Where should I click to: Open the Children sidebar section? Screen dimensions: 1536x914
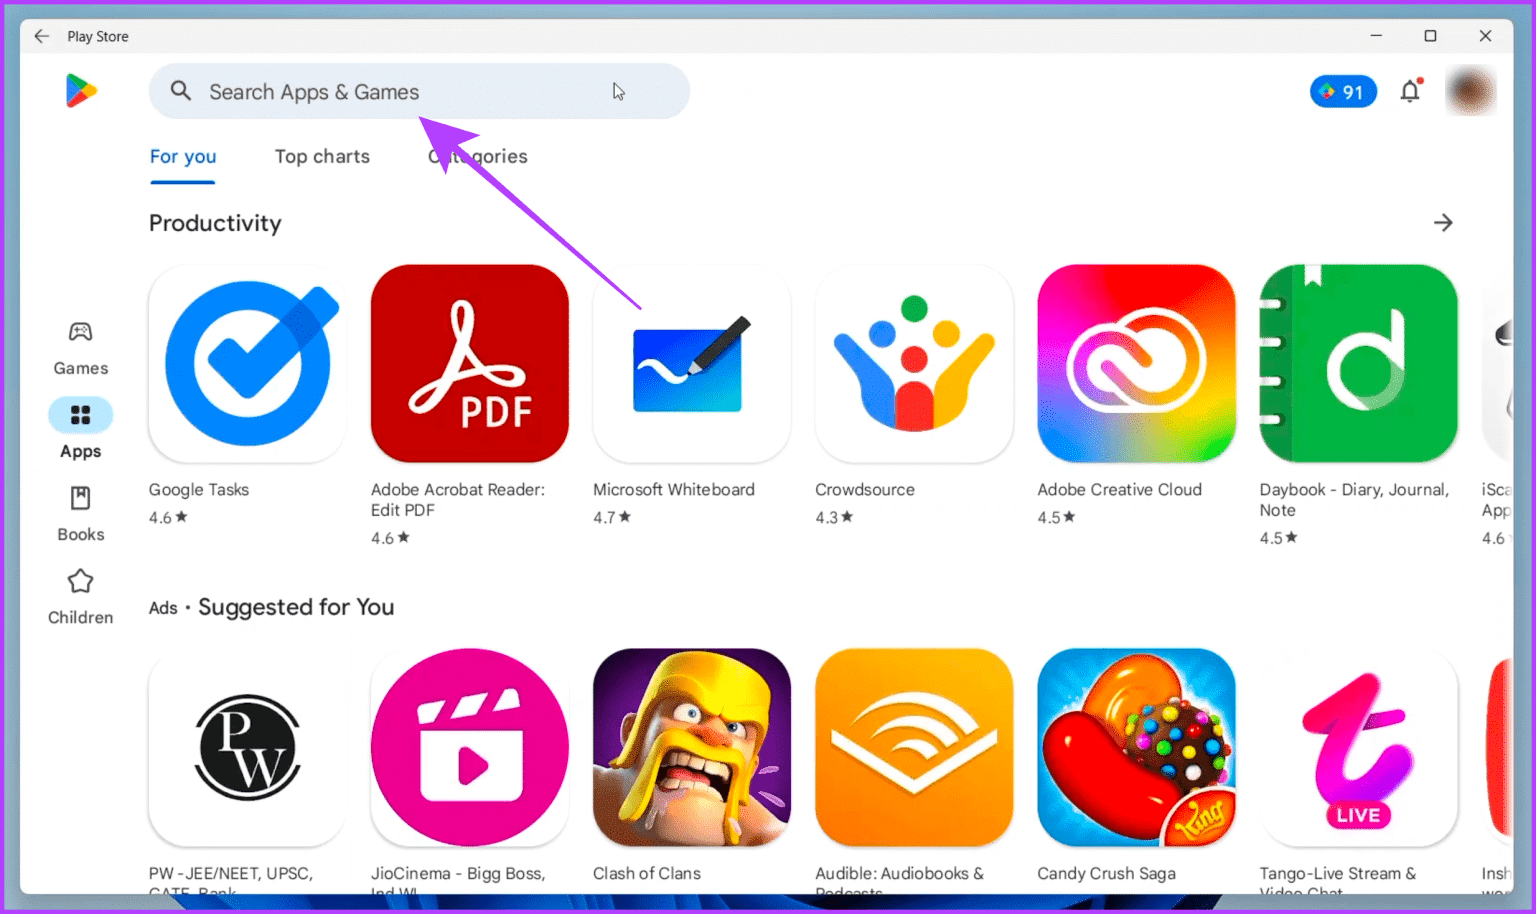(80, 597)
